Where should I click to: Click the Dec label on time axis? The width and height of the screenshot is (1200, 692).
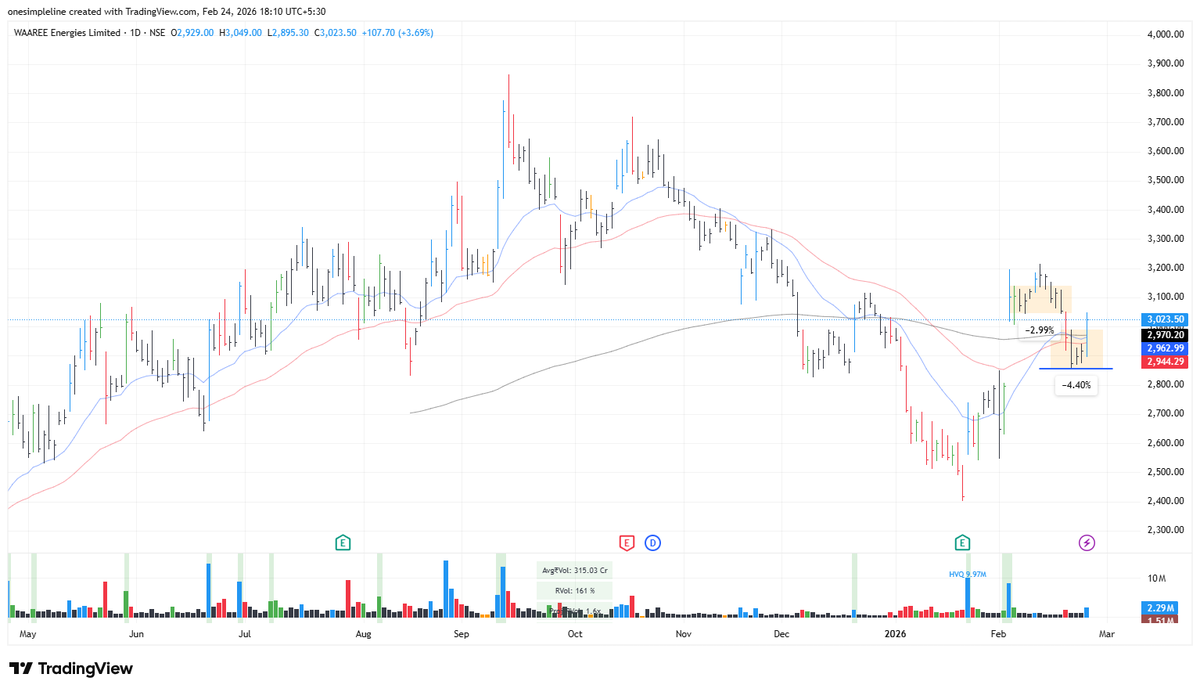tap(782, 634)
